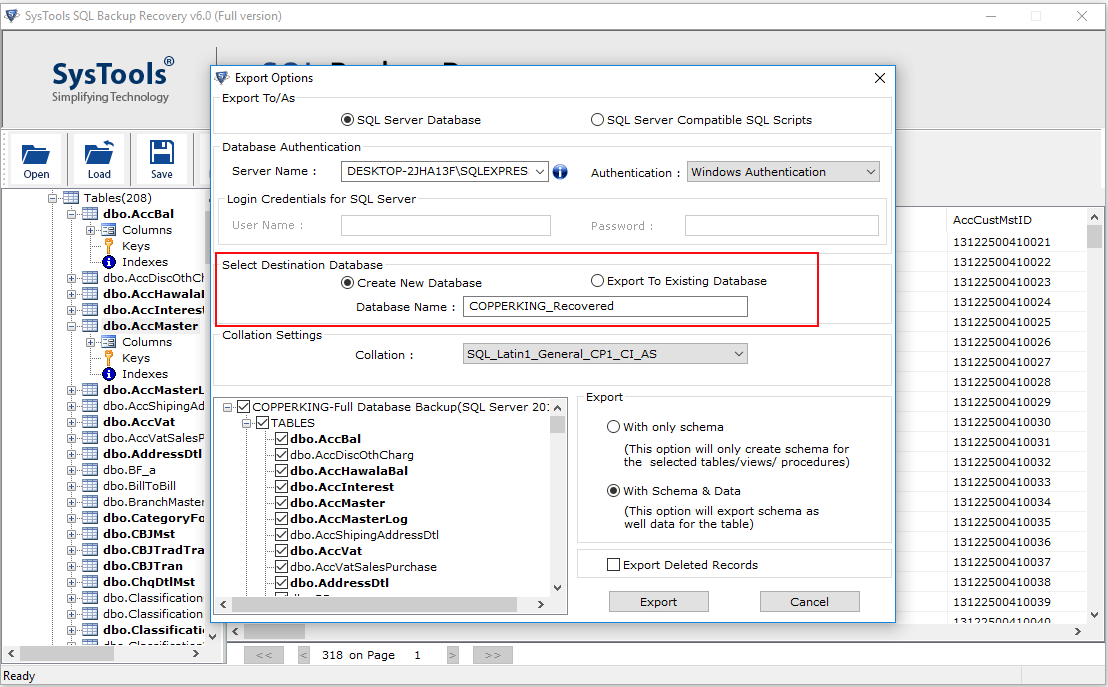Click the Keys icon under dbo.AccBal
This screenshot has width=1108, height=687.
coord(109,246)
